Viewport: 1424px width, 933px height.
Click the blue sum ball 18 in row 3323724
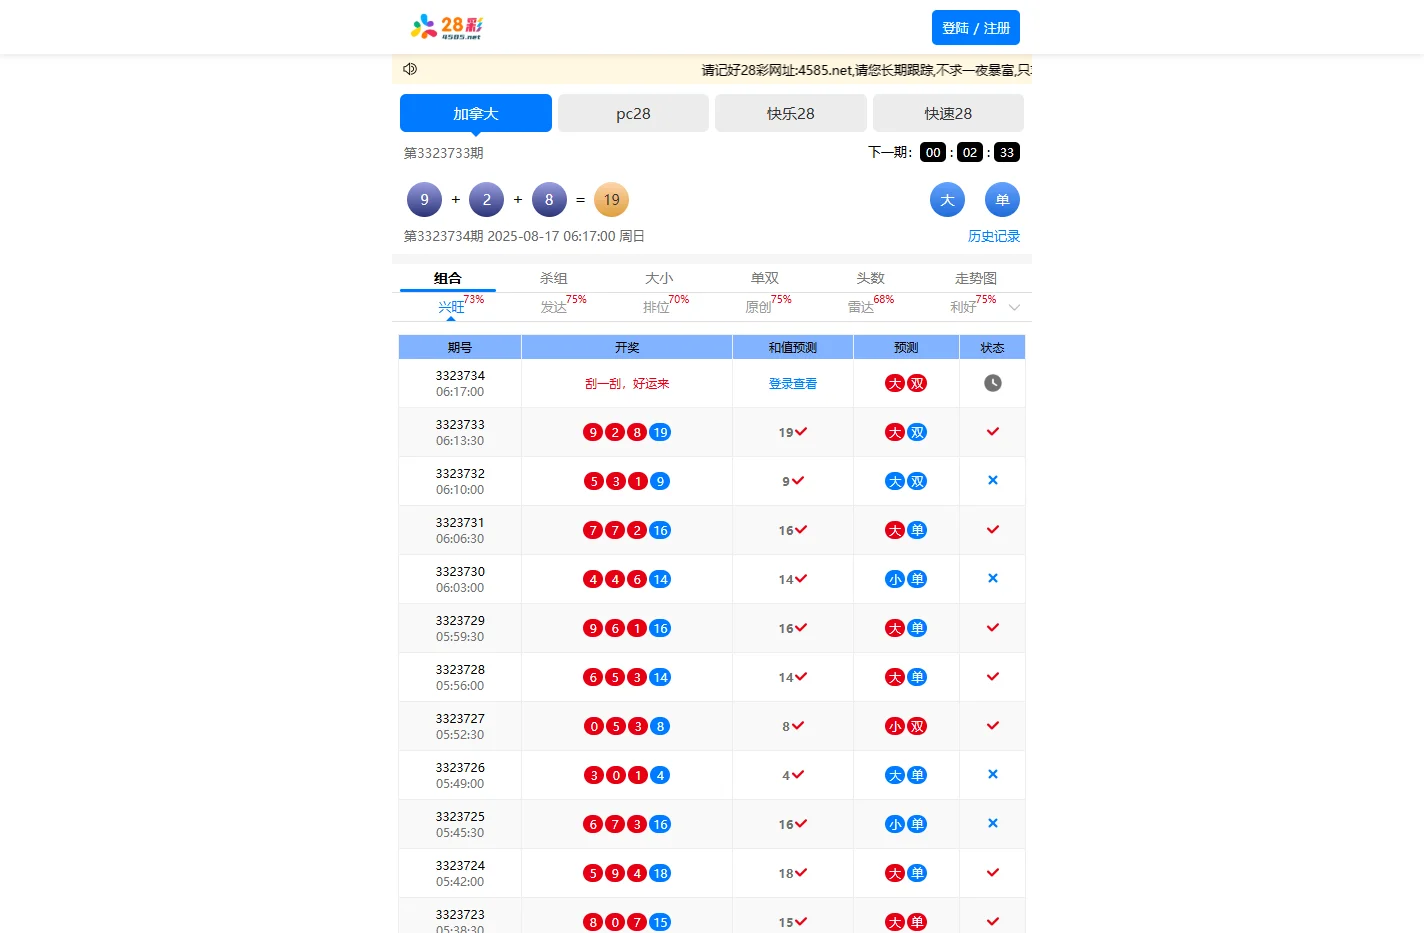pos(660,873)
